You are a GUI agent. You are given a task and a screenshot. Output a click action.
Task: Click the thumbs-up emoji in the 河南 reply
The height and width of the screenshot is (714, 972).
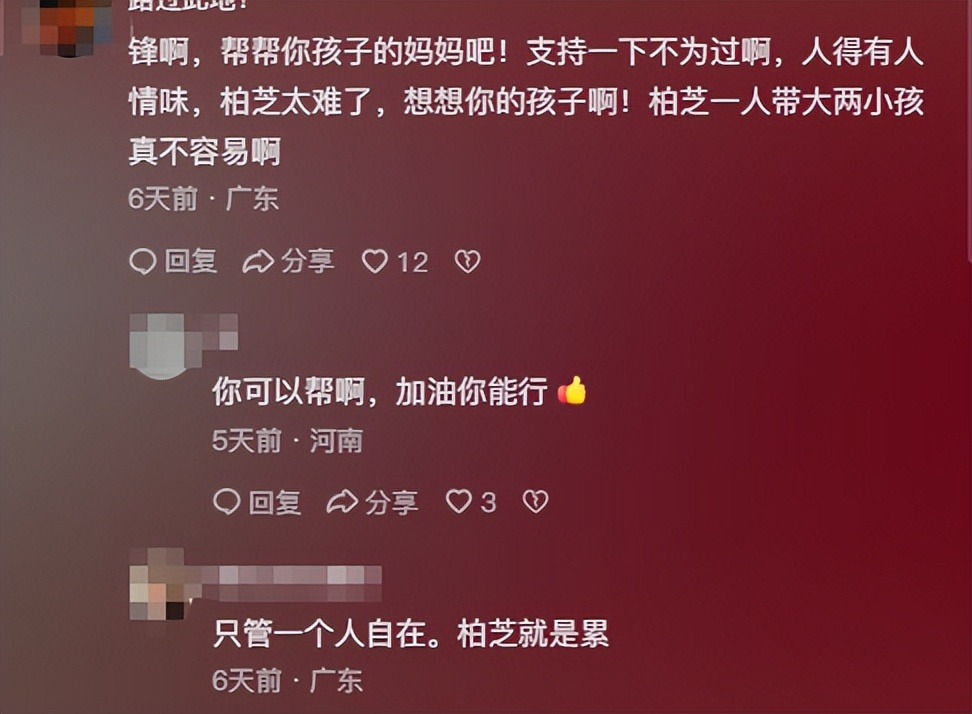572,390
